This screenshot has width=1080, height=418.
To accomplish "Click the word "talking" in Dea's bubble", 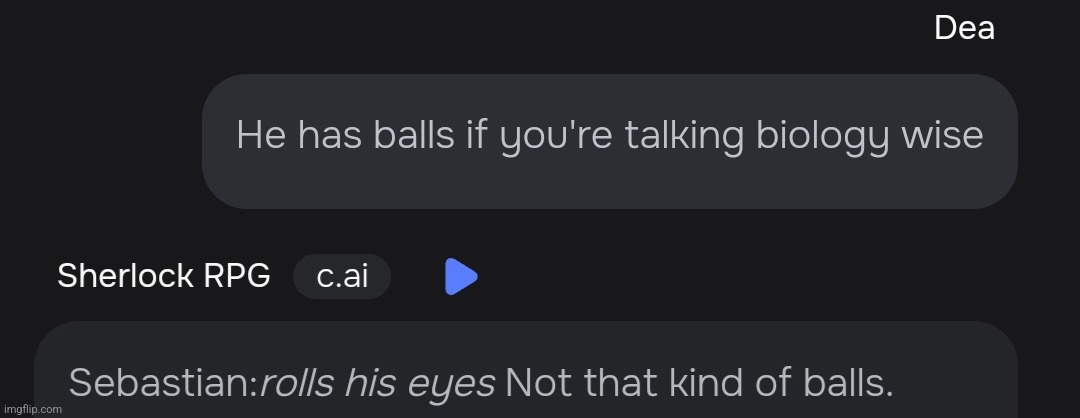I will point(684,135).
